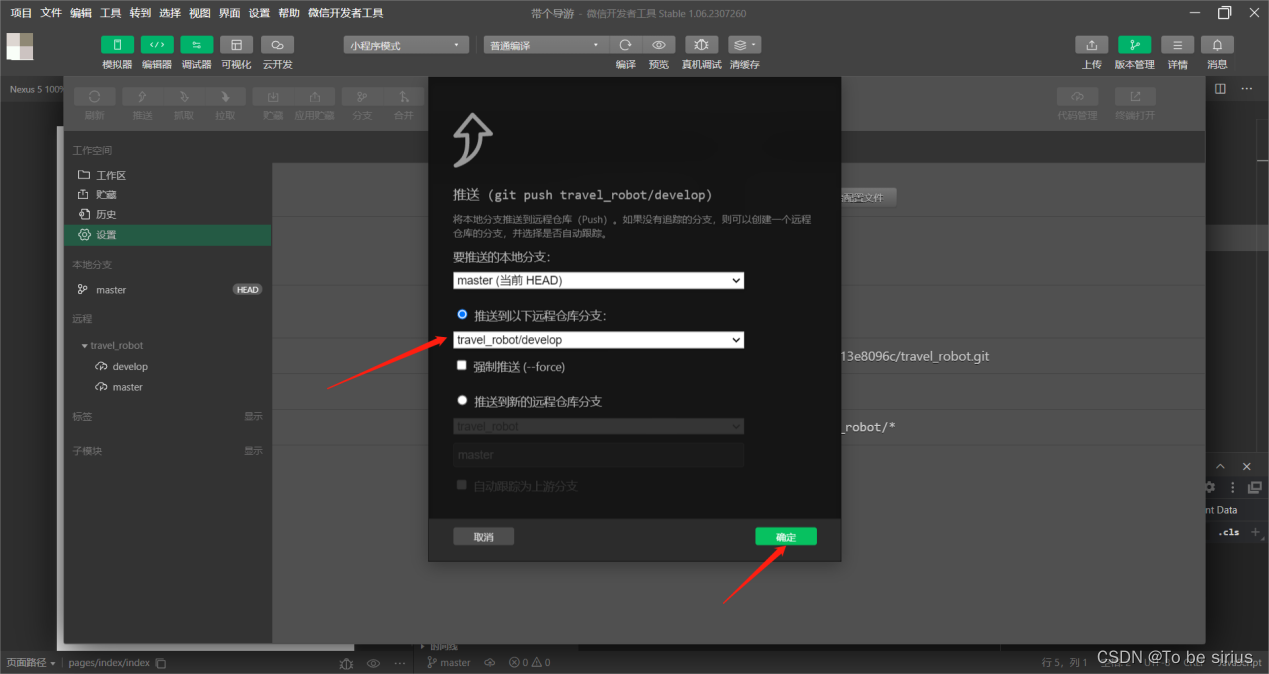Select 贮藏 in the workspace sidebar
The height and width of the screenshot is (674, 1269).
[167, 195]
